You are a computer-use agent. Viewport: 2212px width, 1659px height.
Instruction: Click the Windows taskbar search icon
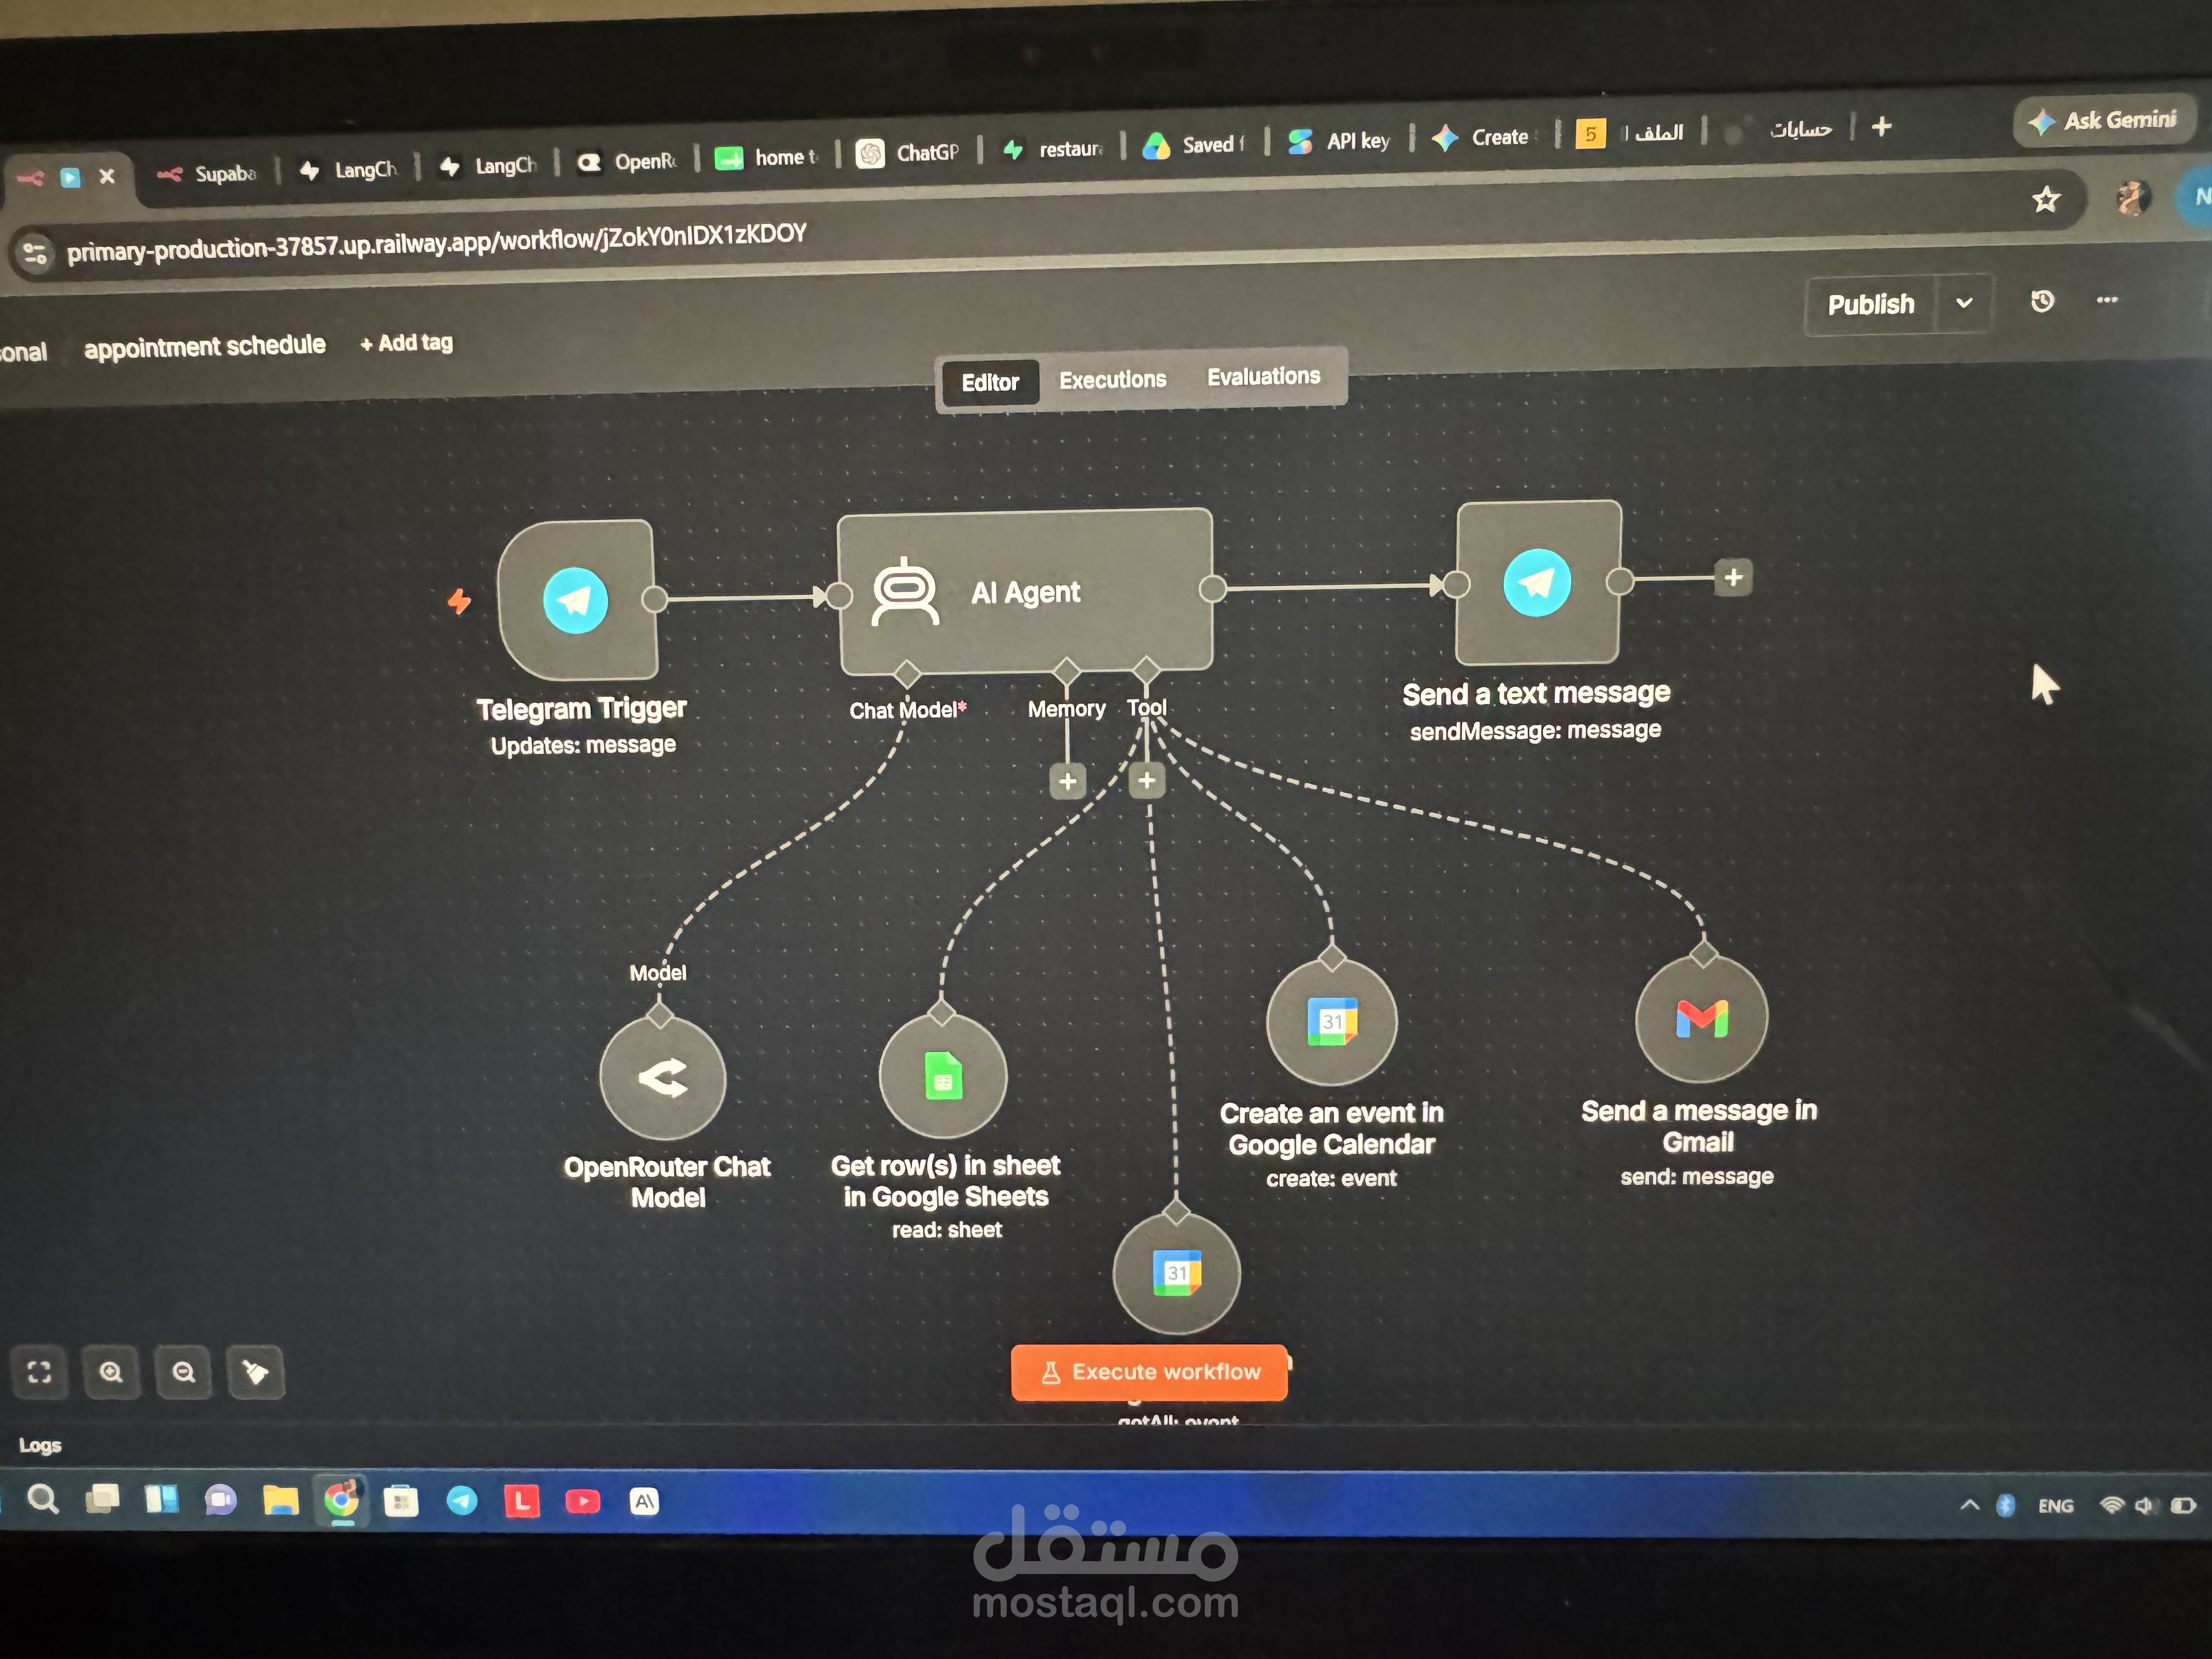pyautogui.click(x=42, y=1499)
